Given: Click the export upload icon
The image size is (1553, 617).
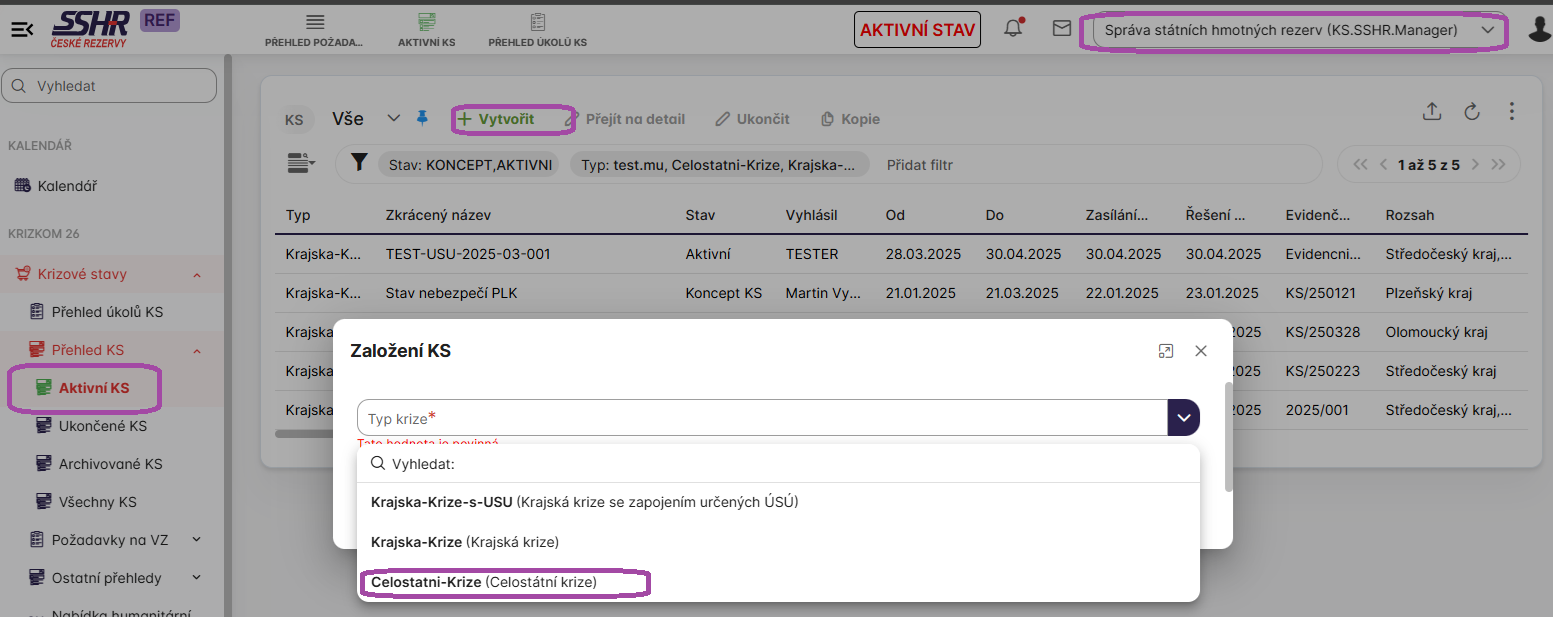Looking at the screenshot, I should pos(1432,112).
